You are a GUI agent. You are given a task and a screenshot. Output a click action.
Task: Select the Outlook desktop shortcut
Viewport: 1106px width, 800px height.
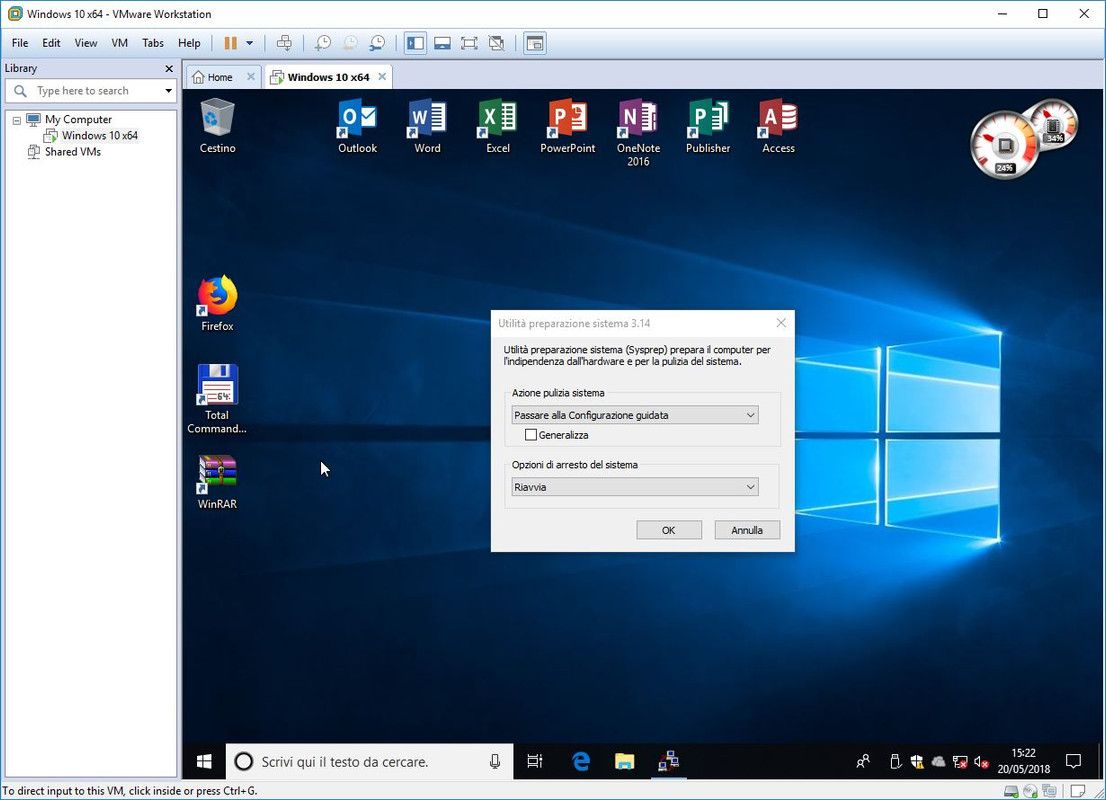358,127
